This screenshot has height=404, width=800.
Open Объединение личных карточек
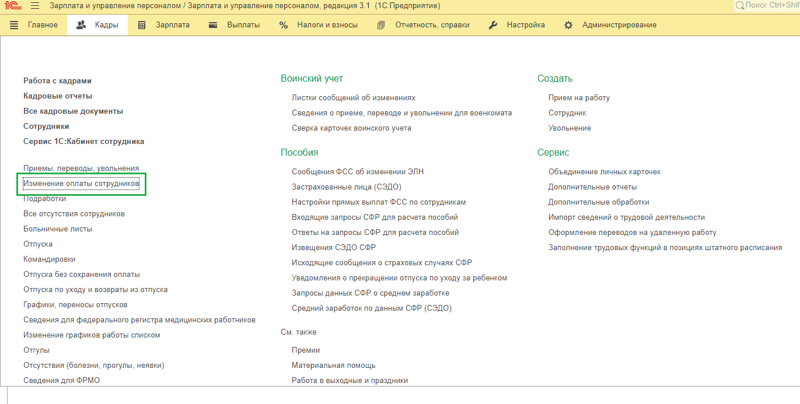[x=605, y=172]
